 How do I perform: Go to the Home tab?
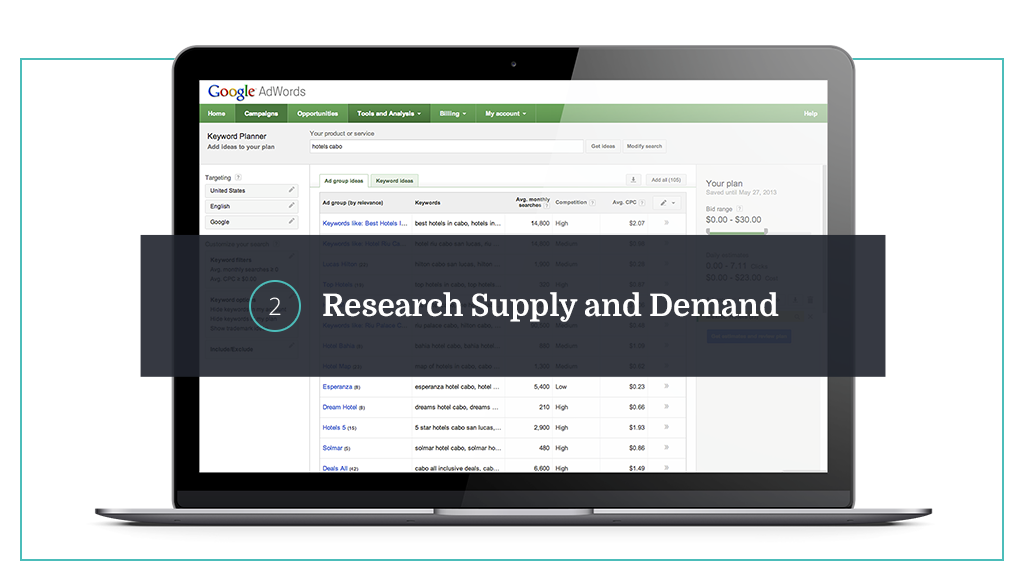pyautogui.click(x=216, y=114)
